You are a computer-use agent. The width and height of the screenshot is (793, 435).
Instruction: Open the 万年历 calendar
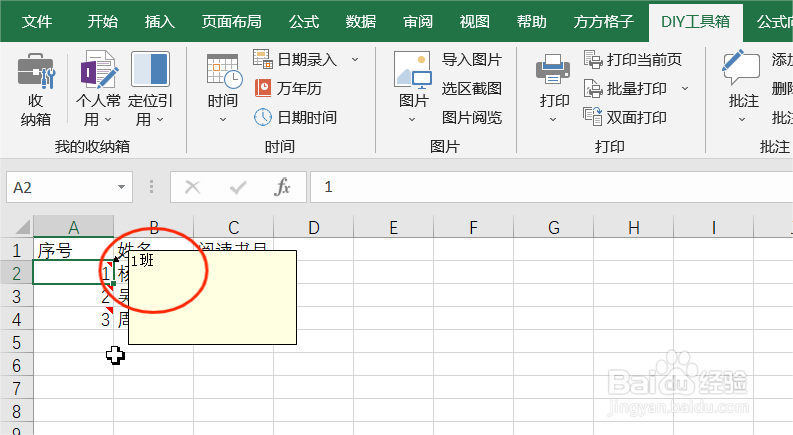[288, 89]
